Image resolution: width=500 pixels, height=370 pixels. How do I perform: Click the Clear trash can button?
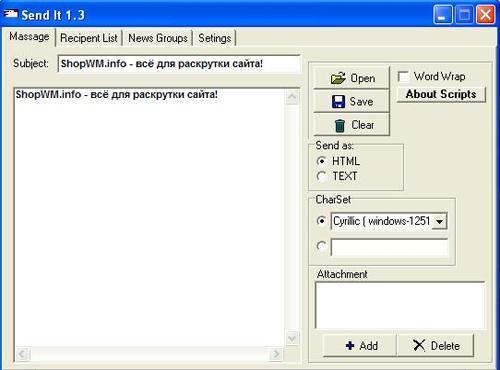click(x=351, y=125)
